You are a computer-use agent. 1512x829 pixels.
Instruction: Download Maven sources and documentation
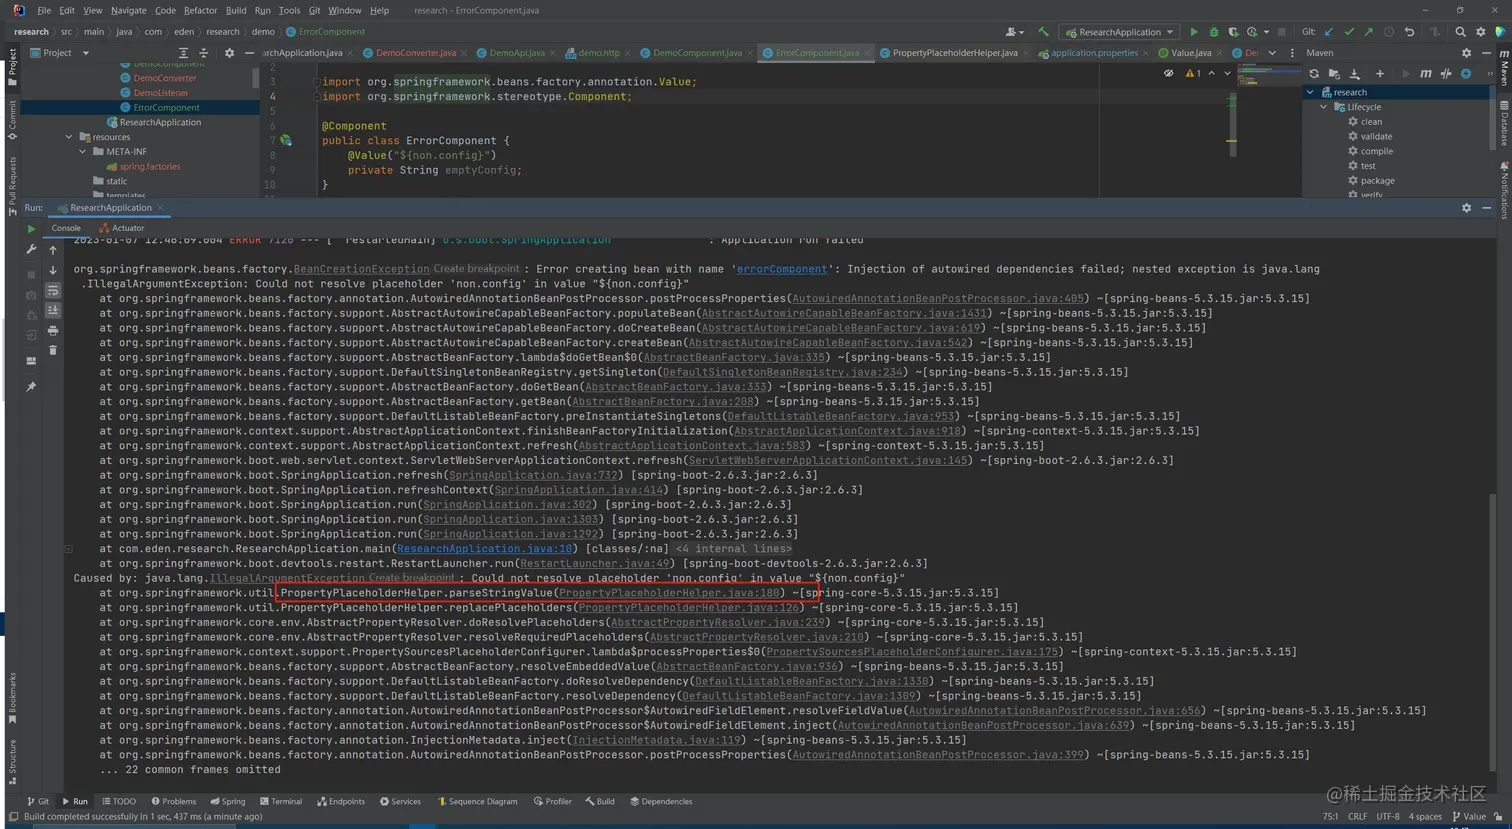pos(1355,74)
